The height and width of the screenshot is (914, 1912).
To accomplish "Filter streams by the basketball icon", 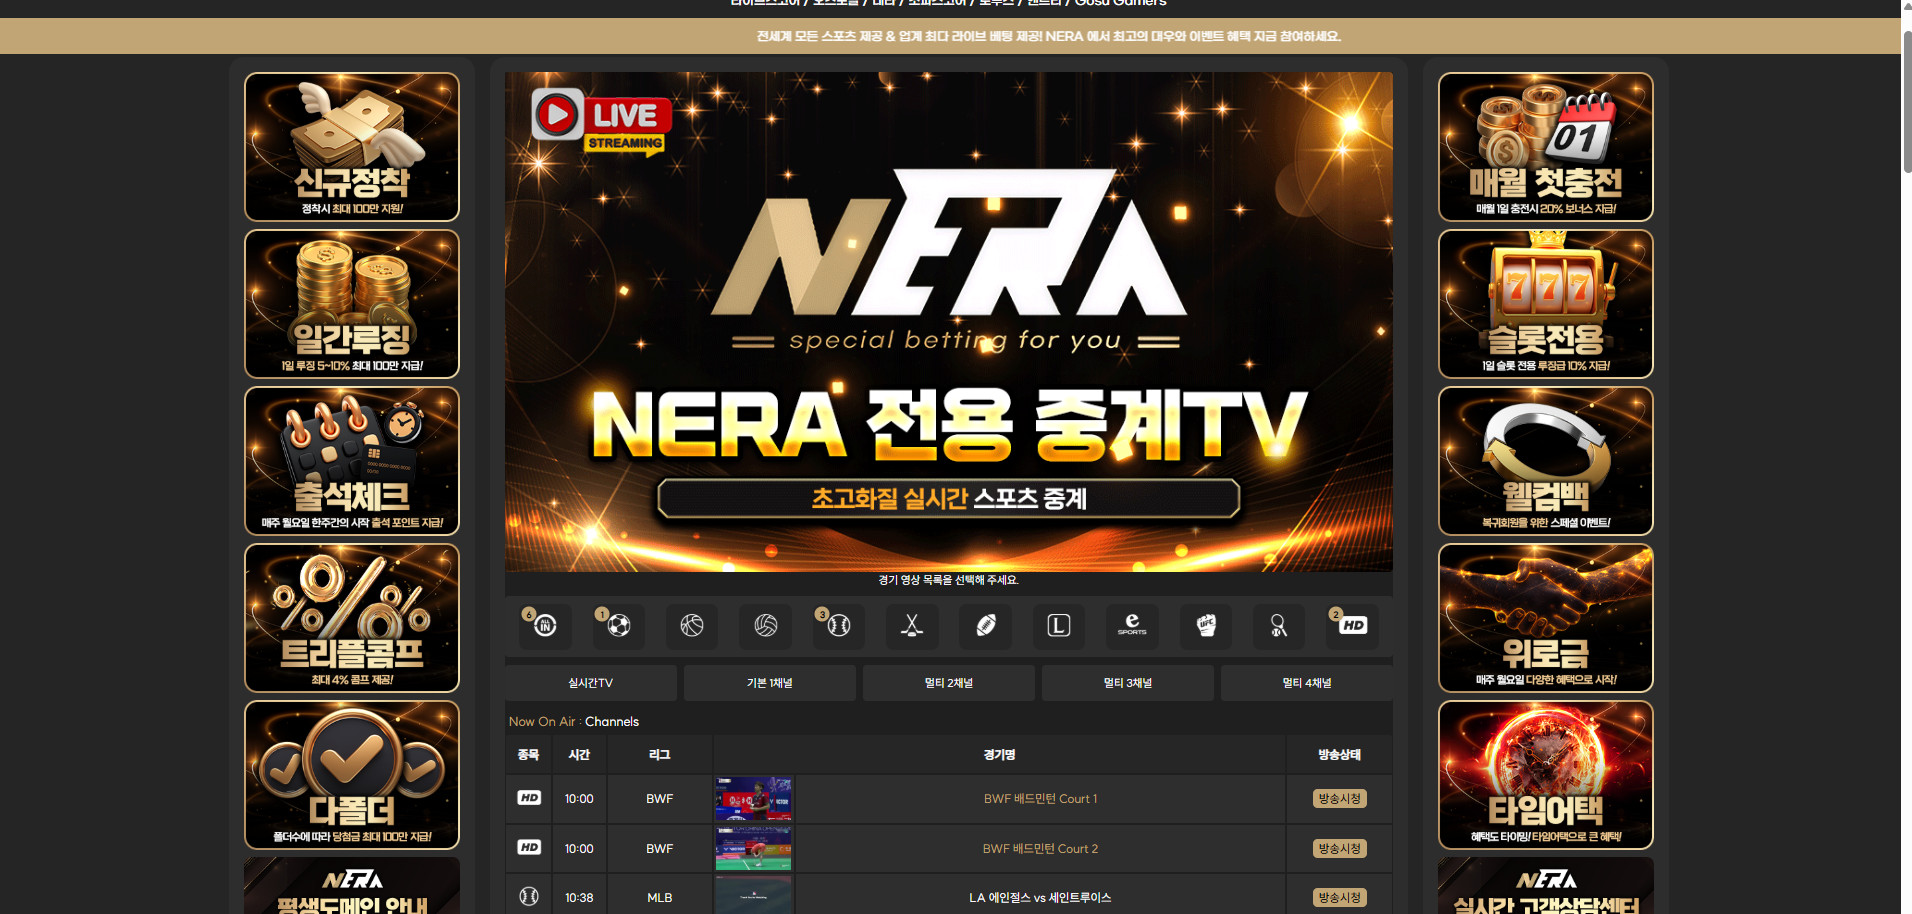I will 692,625.
